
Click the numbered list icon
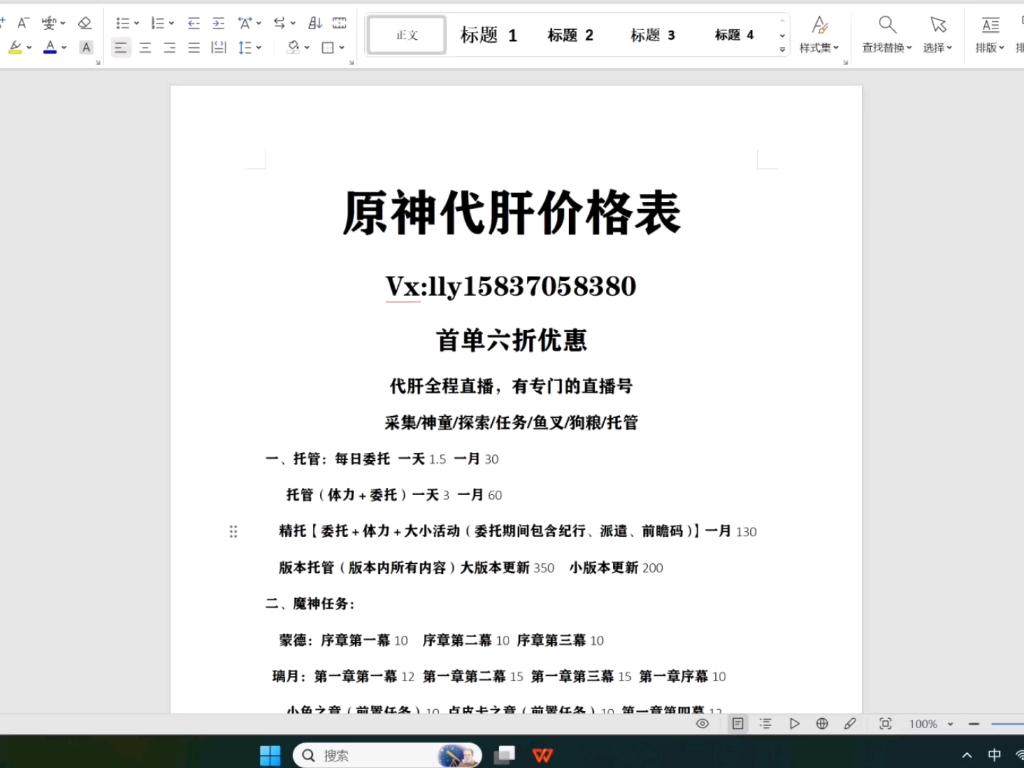click(x=158, y=23)
